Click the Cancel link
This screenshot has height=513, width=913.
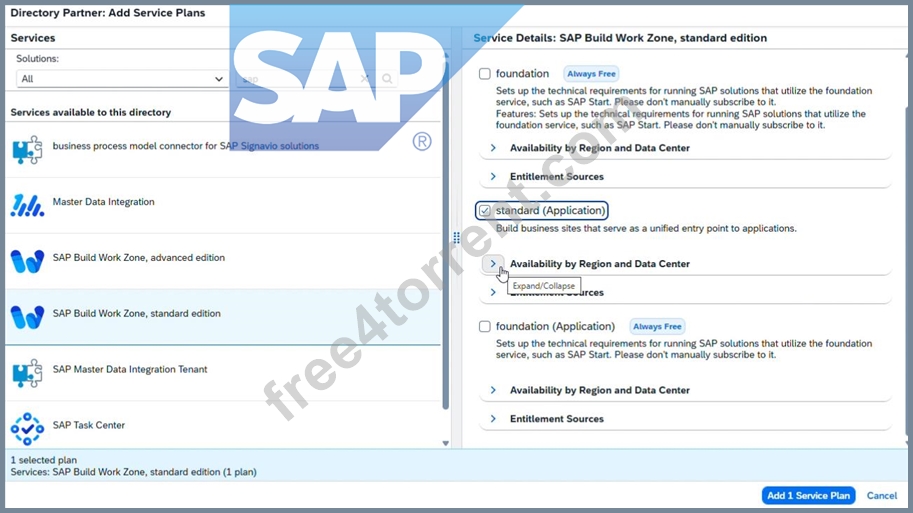882,496
